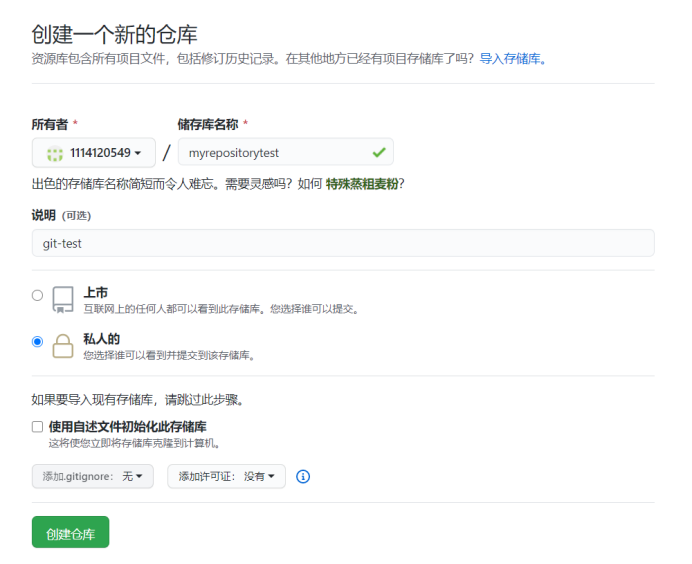Click the 上市 label text
This screenshot has height=564, width=692.
click(96, 293)
